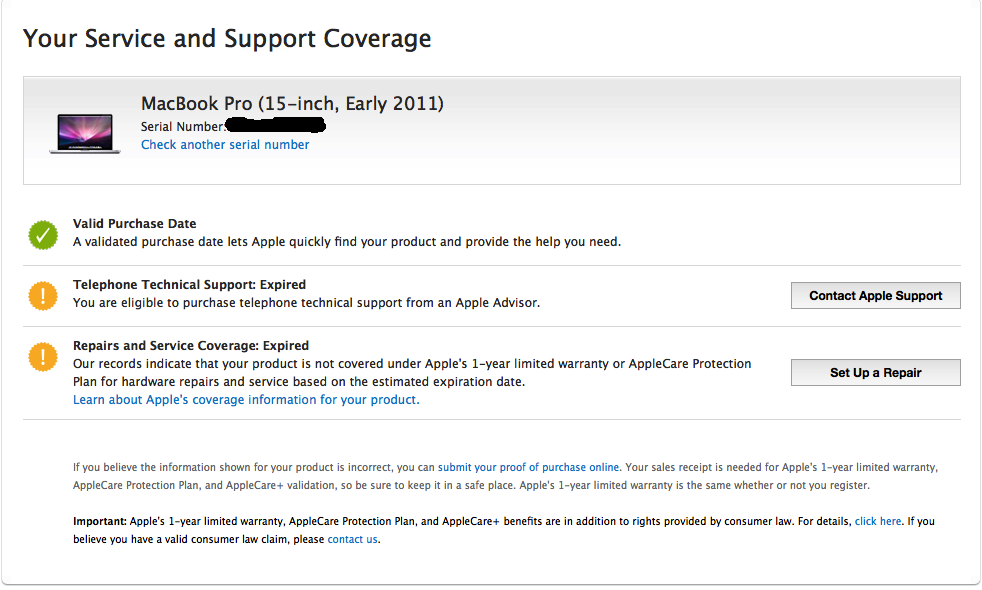Open the Check another serial number link

point(225,145)
